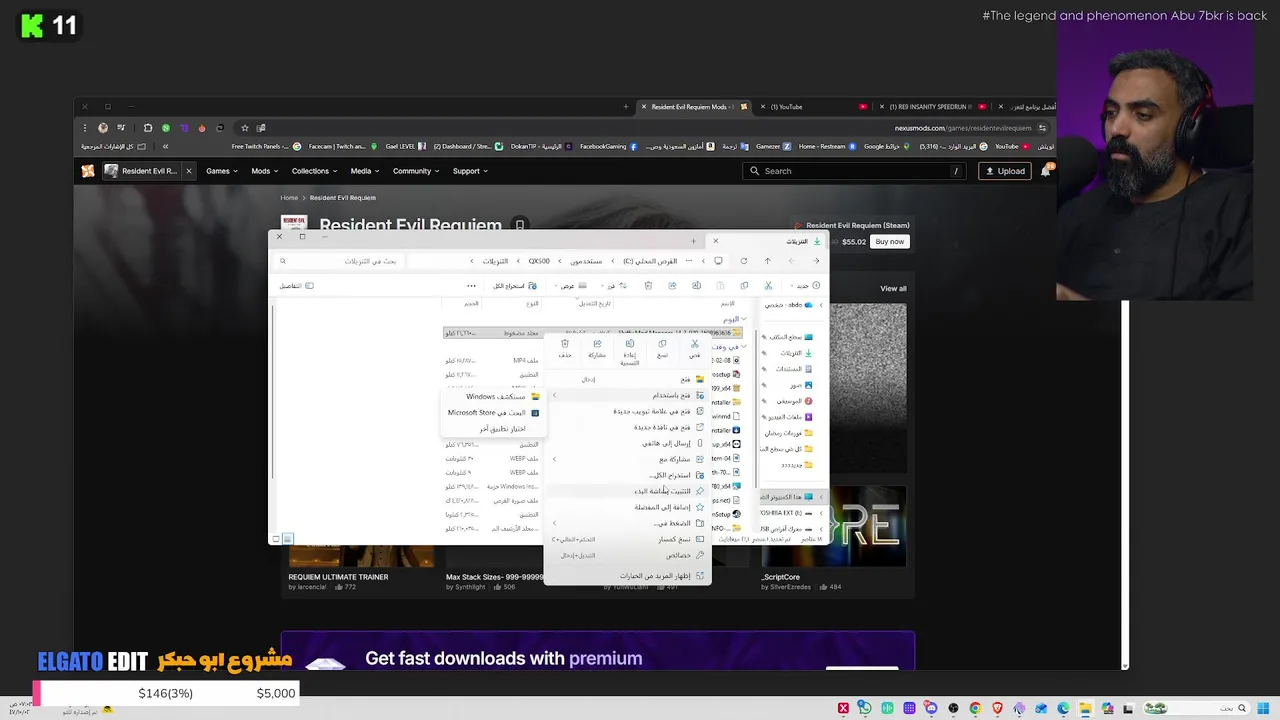The height and width of the screenshot is (720, 1280).
Task: Open the Explorer toolbar three-dots overflow menu
Action: (471, 286)
